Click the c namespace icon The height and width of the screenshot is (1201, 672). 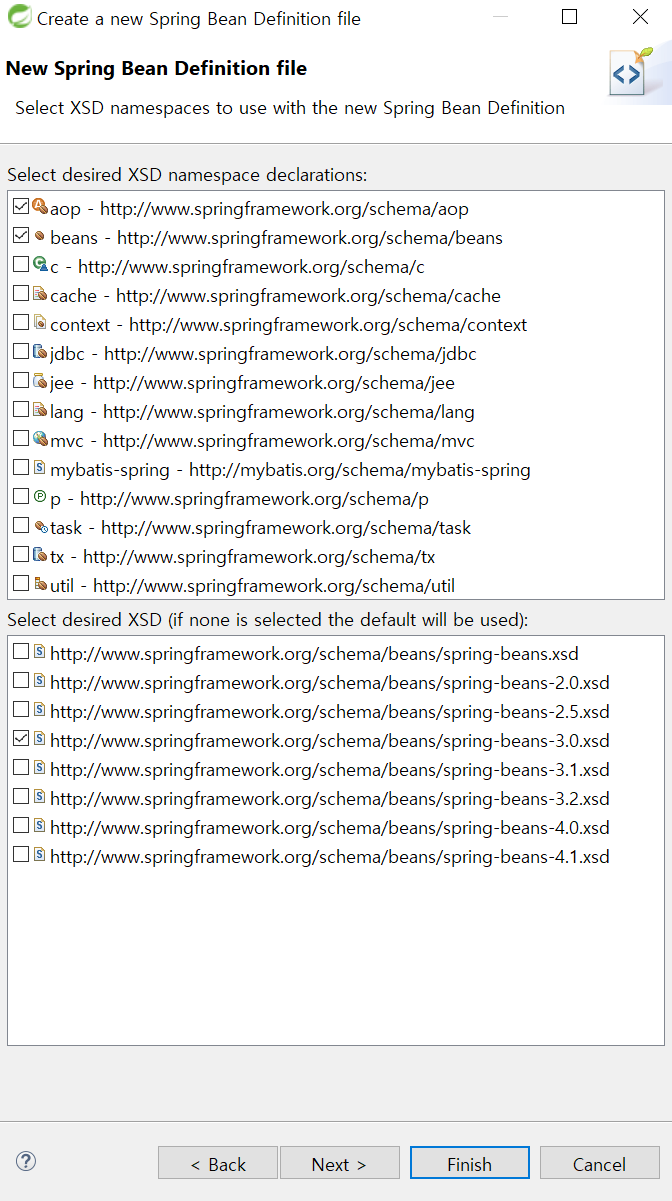click(x=40, y=265)
